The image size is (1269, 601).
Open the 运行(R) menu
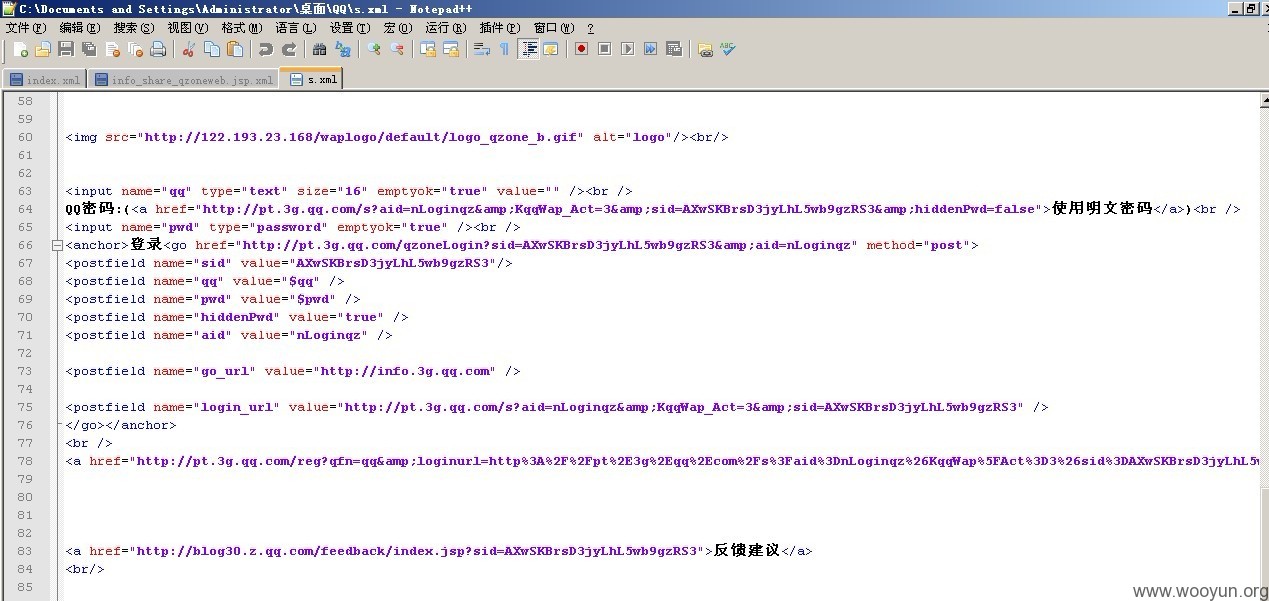point(446,27)
